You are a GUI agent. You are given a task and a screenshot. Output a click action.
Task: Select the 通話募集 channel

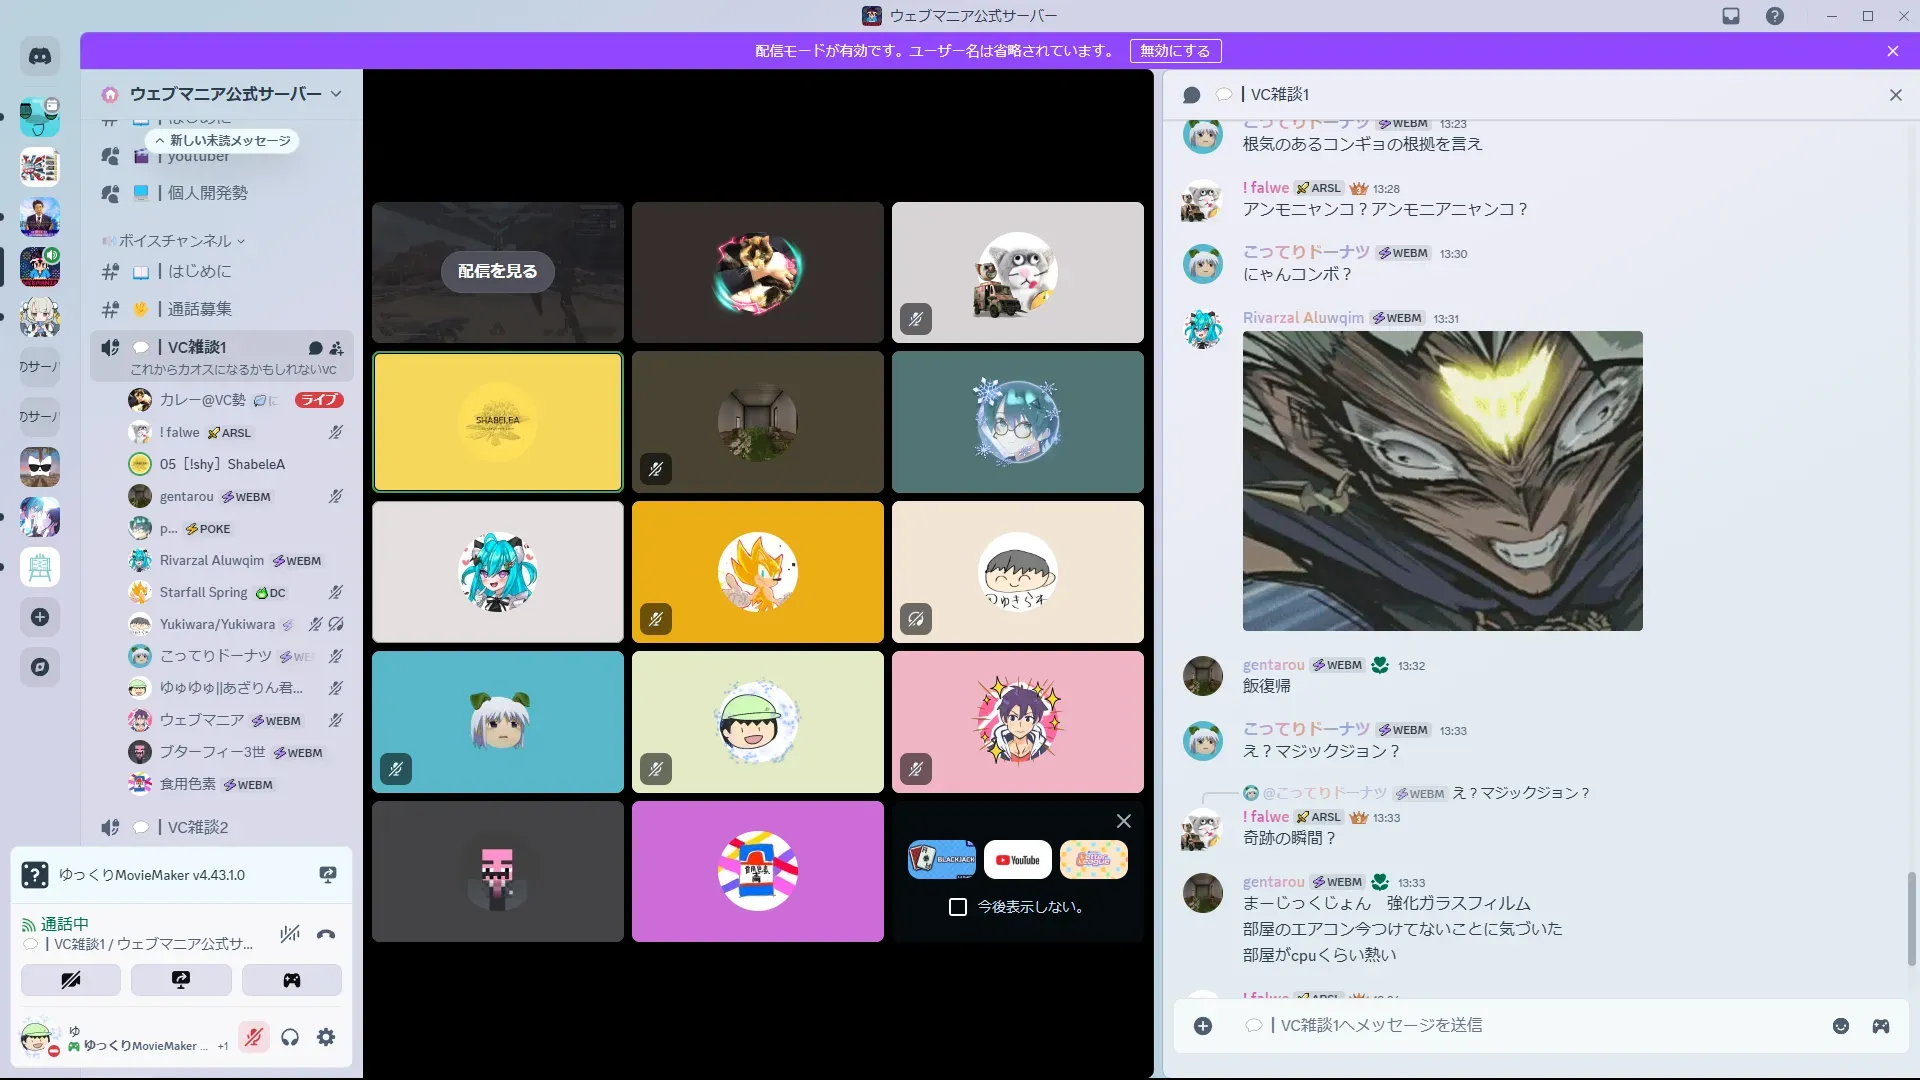[x=199, y=309]
